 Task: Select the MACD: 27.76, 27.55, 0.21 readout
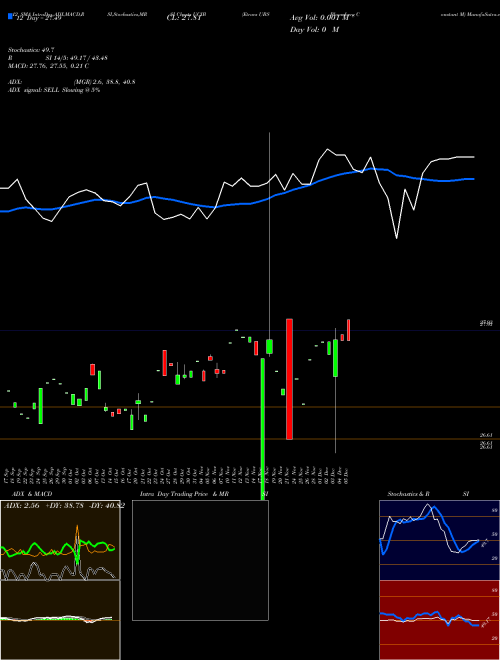pos(48,66)
